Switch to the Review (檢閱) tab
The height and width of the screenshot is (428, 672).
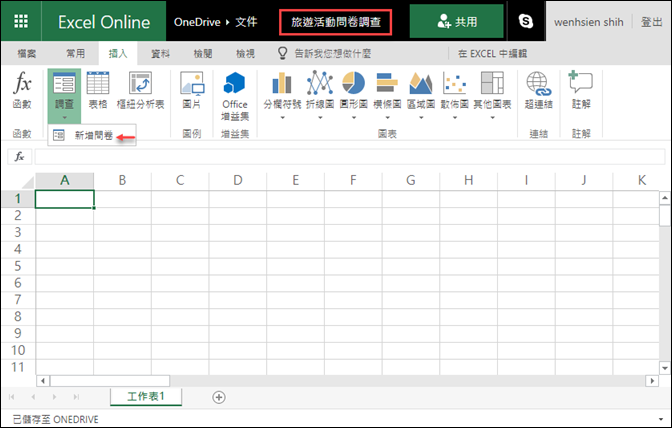click(x=203, y=54)
